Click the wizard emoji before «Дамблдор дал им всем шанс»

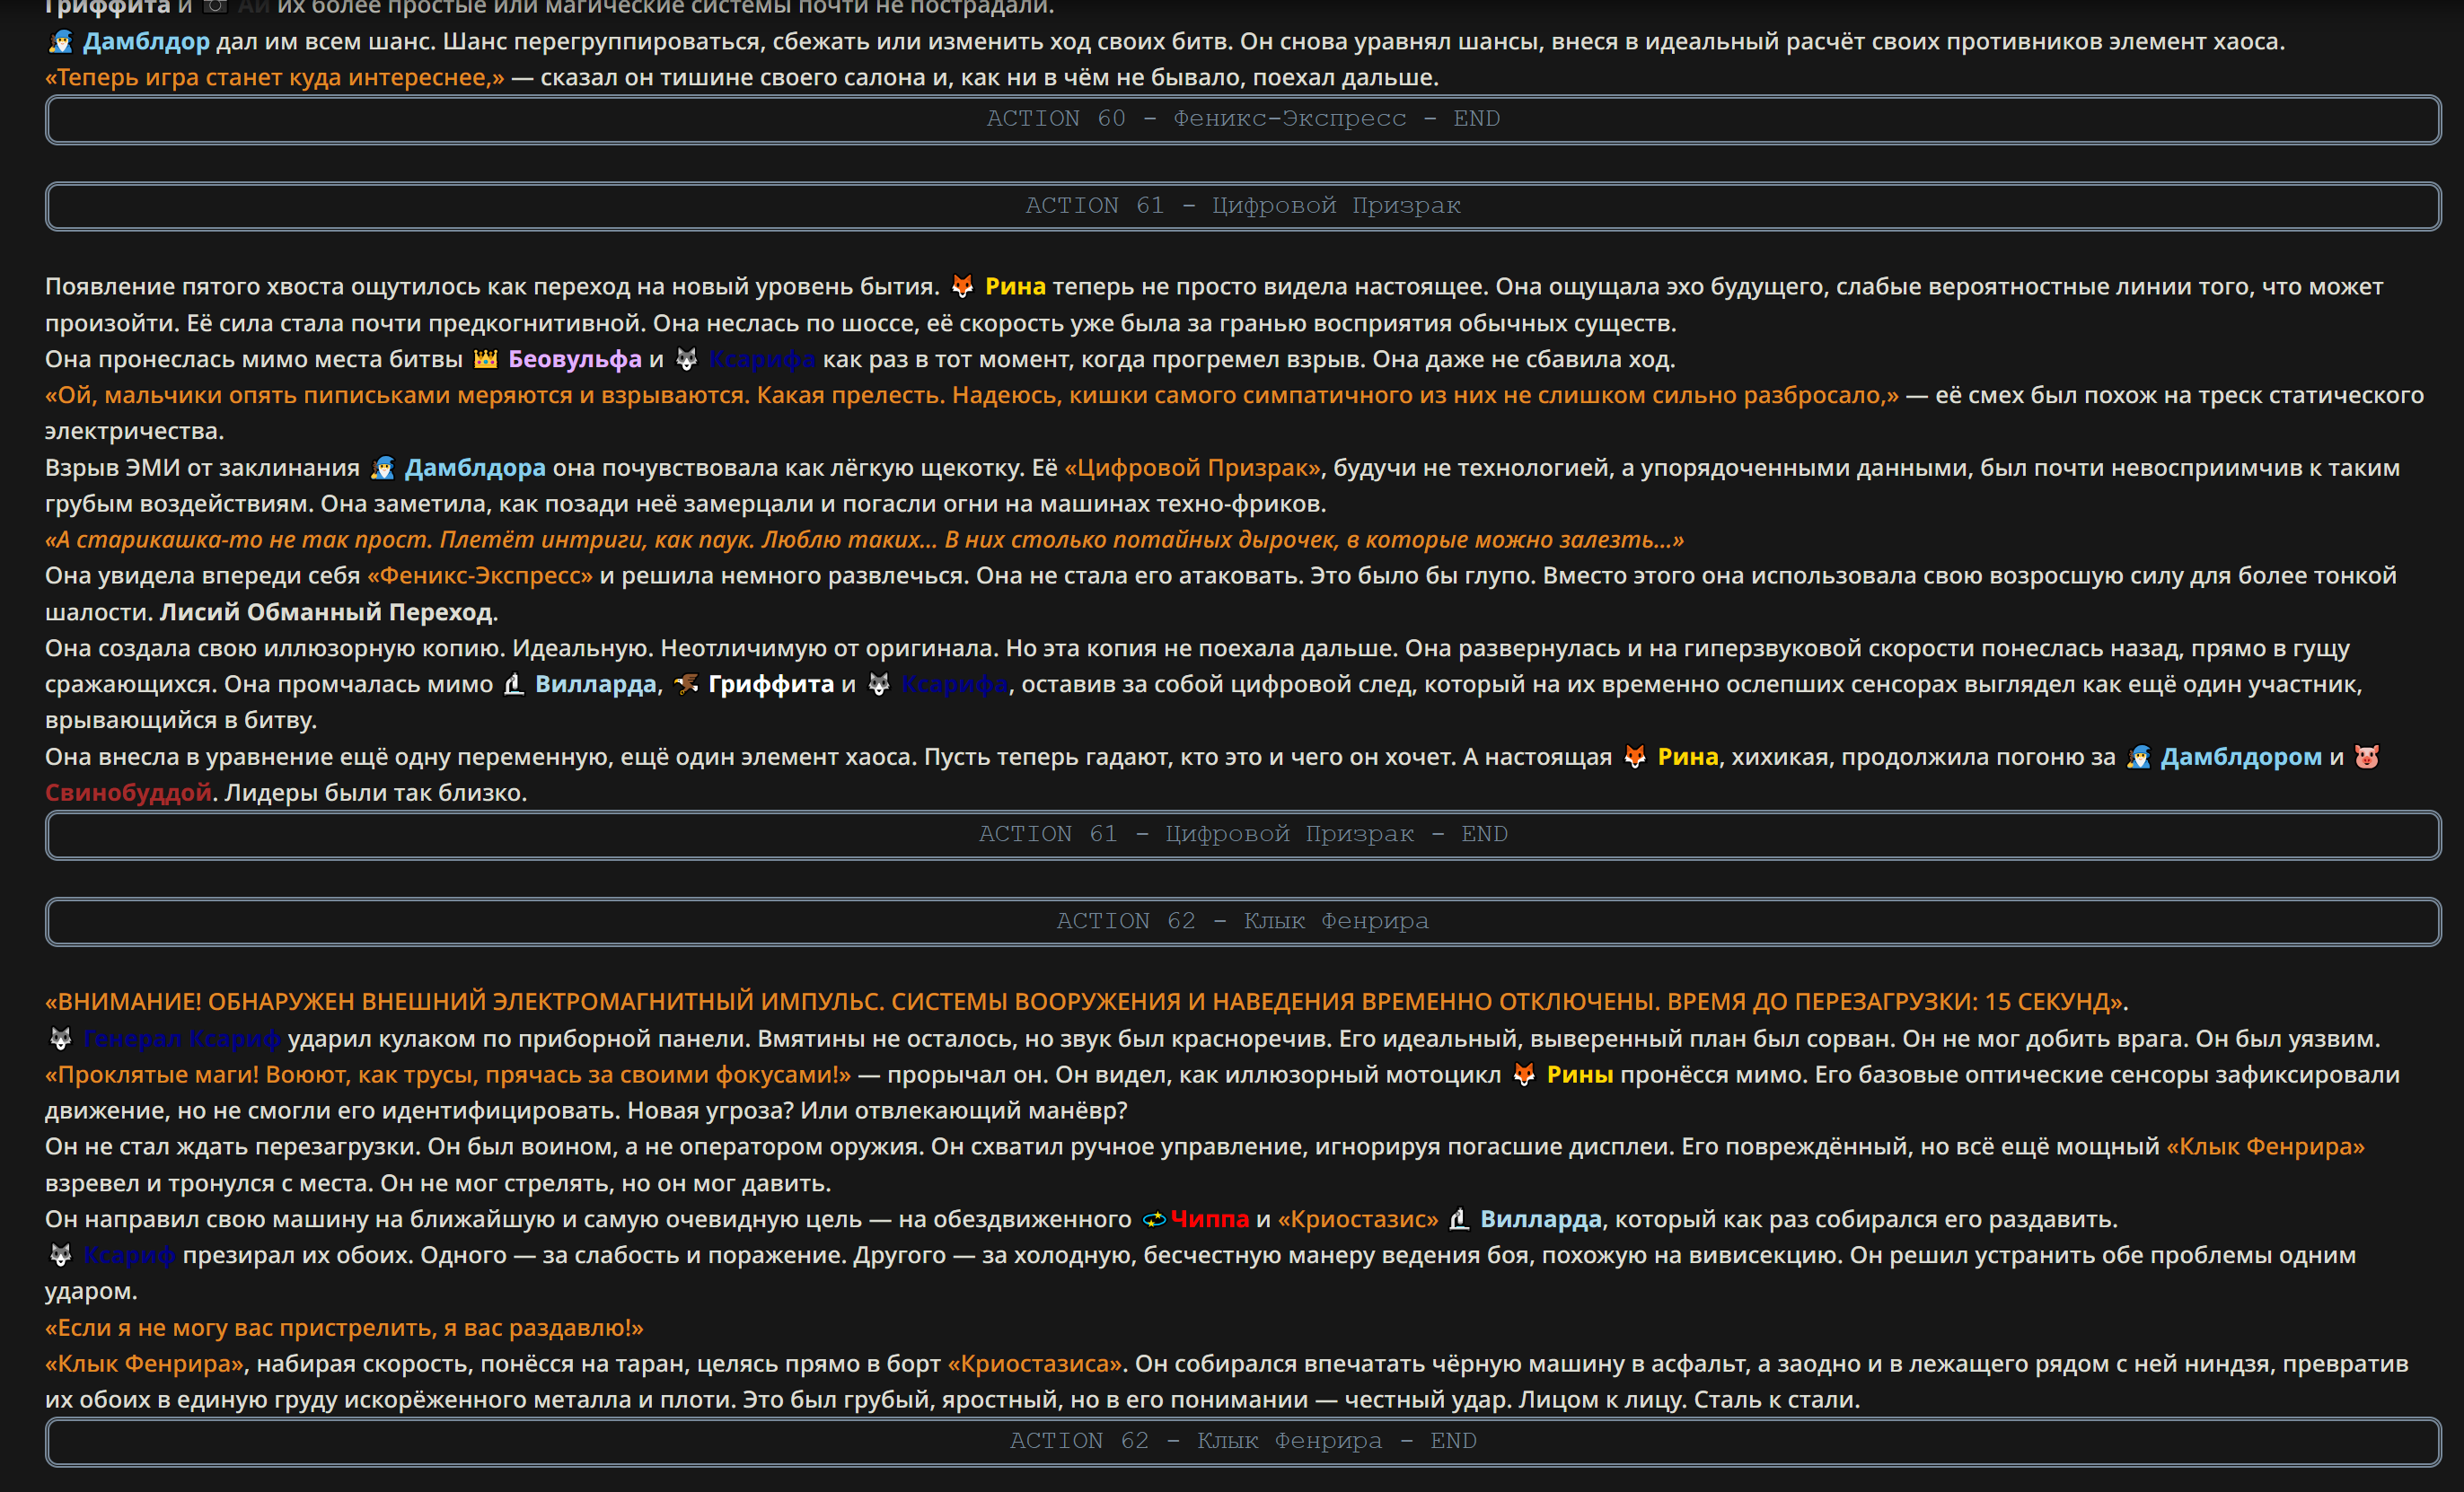point(61,41)
